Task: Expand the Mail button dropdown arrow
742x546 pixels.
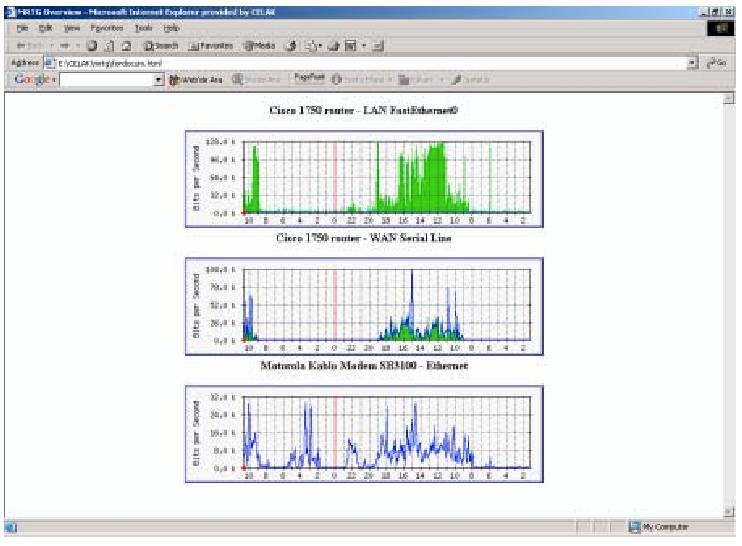Action: coord(320,46)
